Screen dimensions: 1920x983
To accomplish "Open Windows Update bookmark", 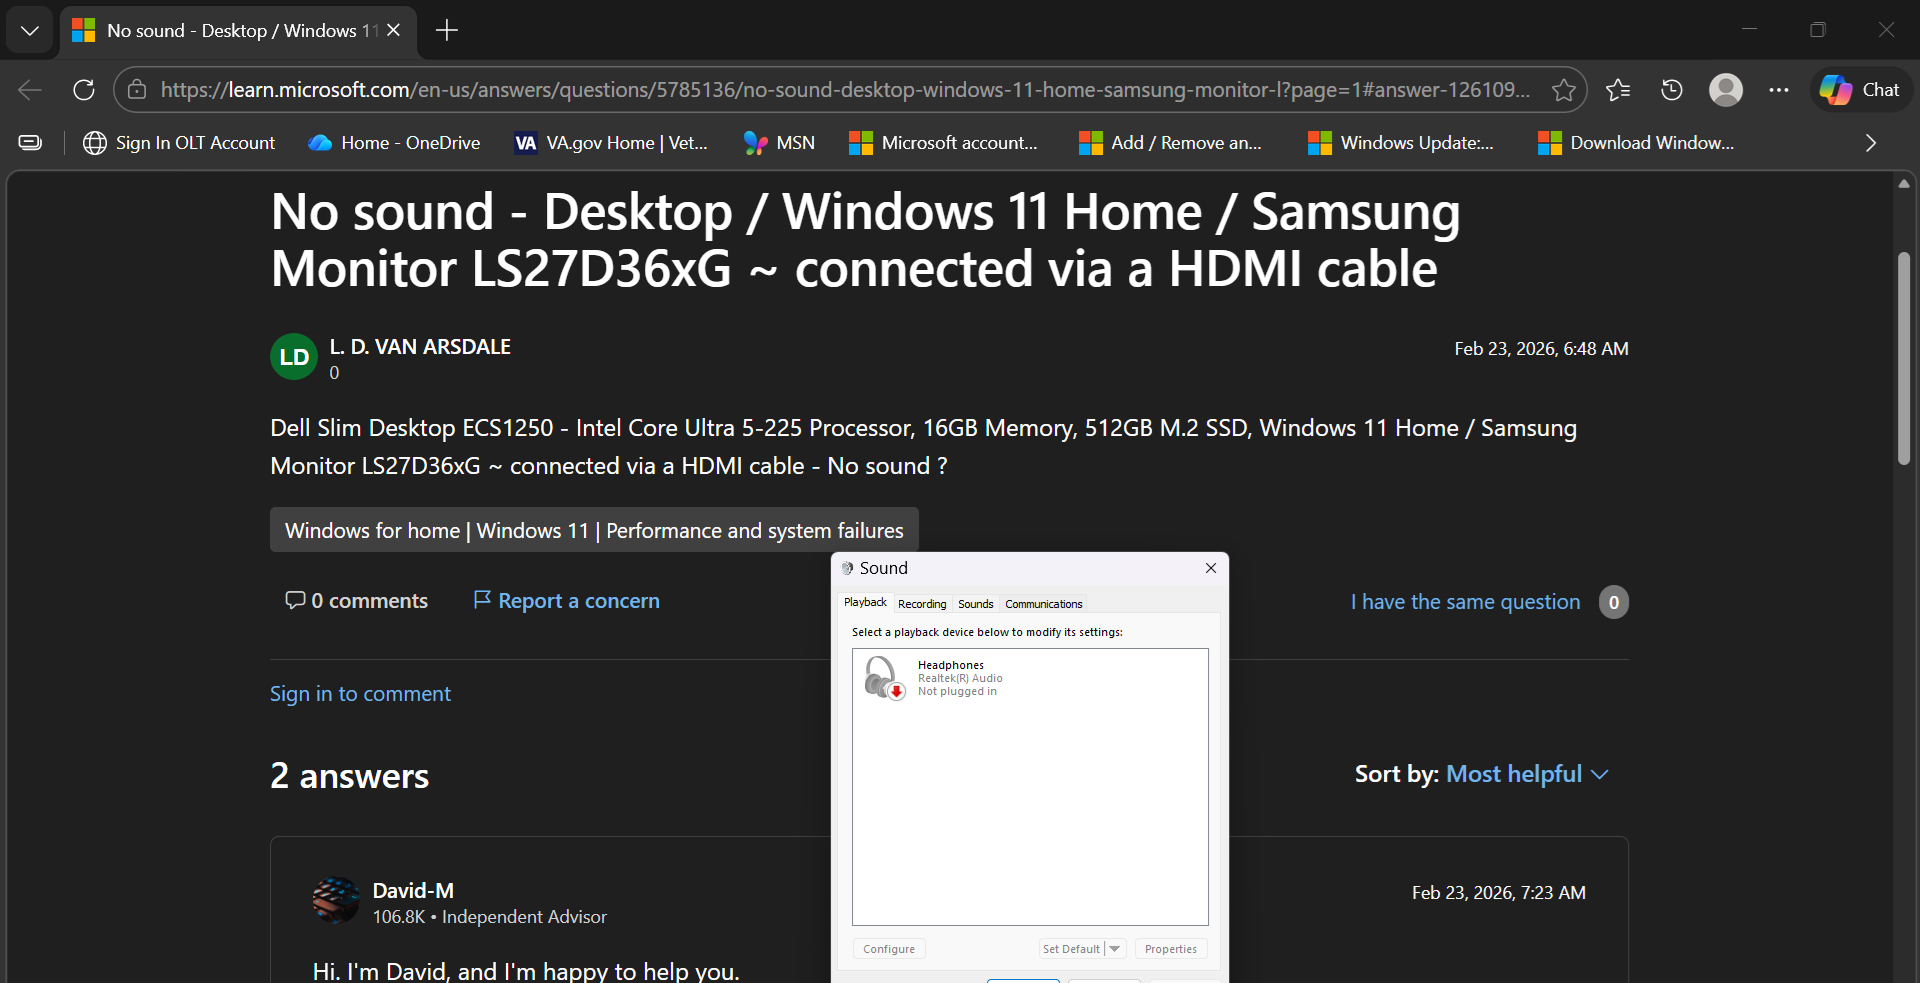I will tap(1401, 143).
